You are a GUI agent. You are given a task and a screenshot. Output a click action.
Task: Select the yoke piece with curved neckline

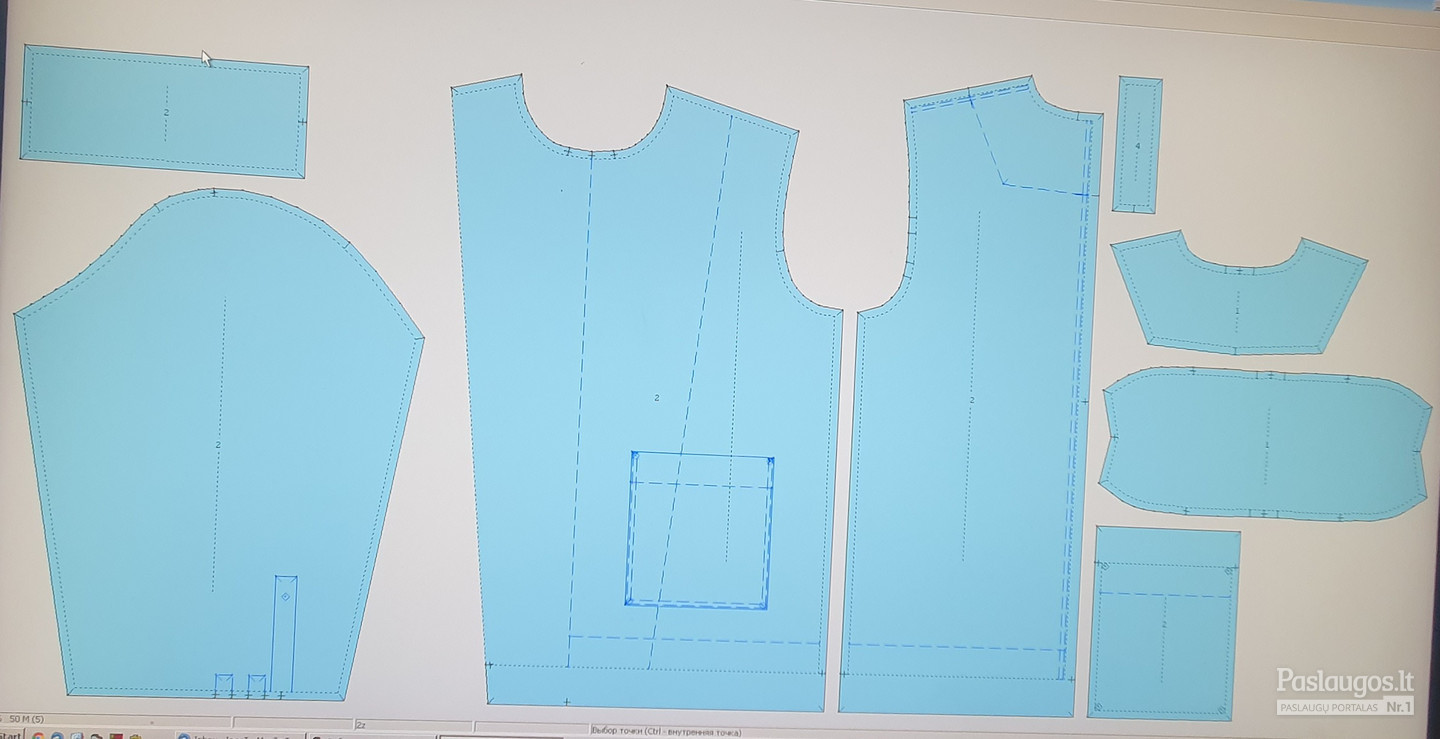click(x=1238, y=294)
